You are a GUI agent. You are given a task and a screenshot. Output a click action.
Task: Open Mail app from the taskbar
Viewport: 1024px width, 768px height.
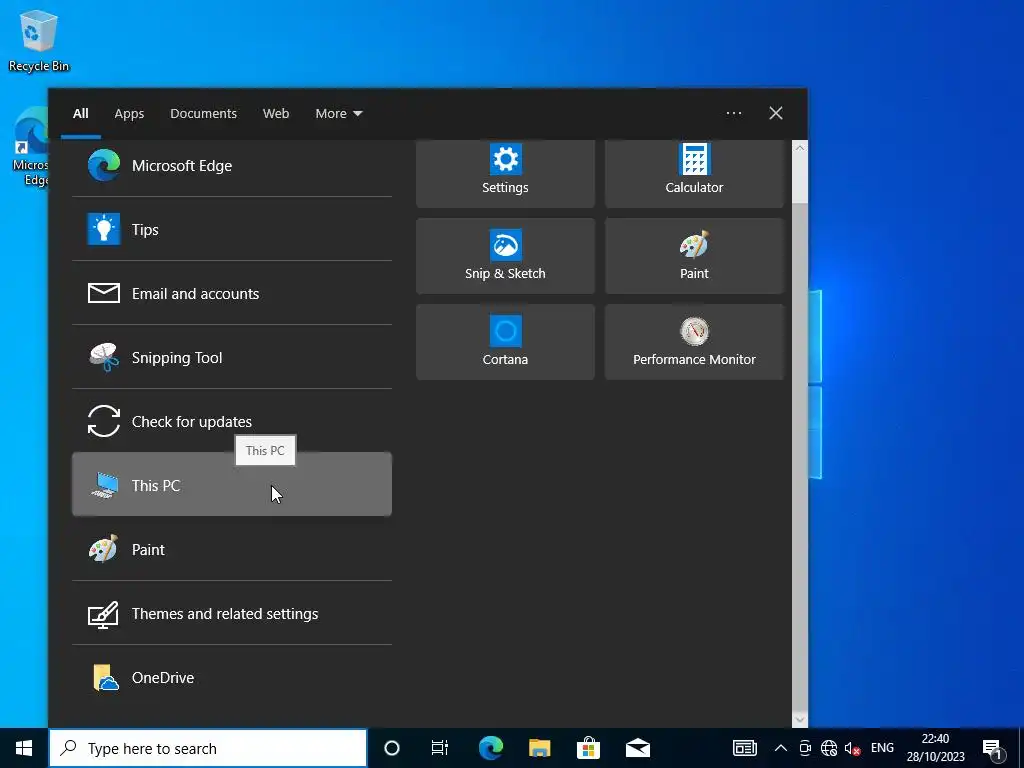pos(637,748)
